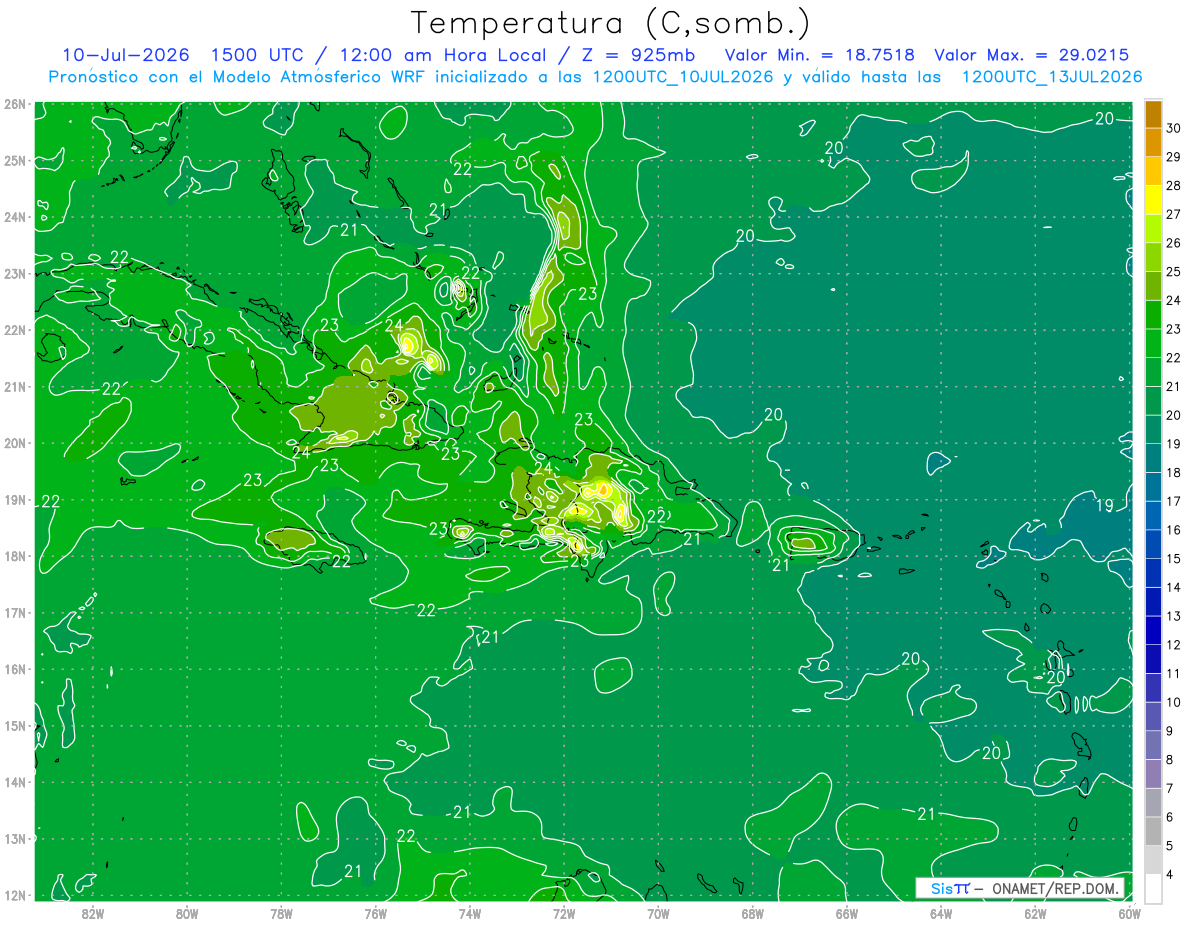Click the map title "Temperatura (C,somb.)"
Screen dimensions: 1200x927
(x=611, y=23)
